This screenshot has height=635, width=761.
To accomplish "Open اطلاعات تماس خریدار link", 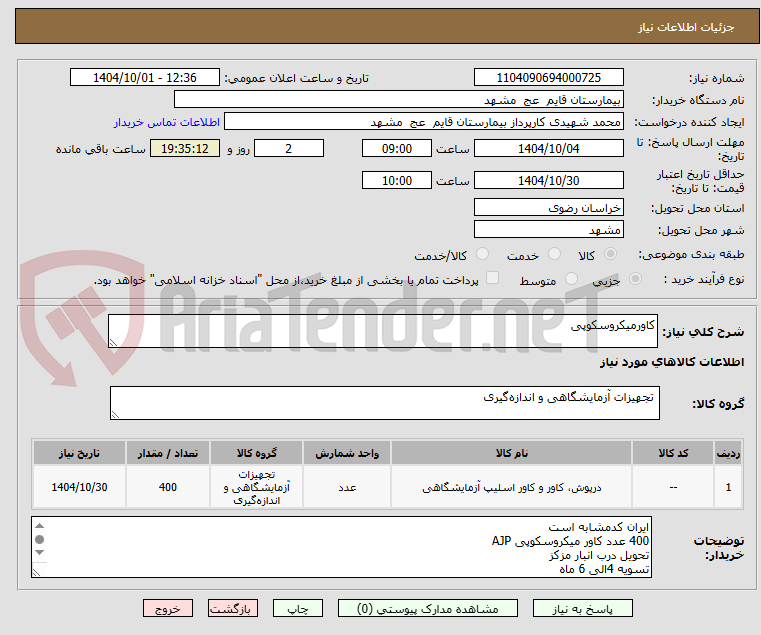I will point(167,122).
